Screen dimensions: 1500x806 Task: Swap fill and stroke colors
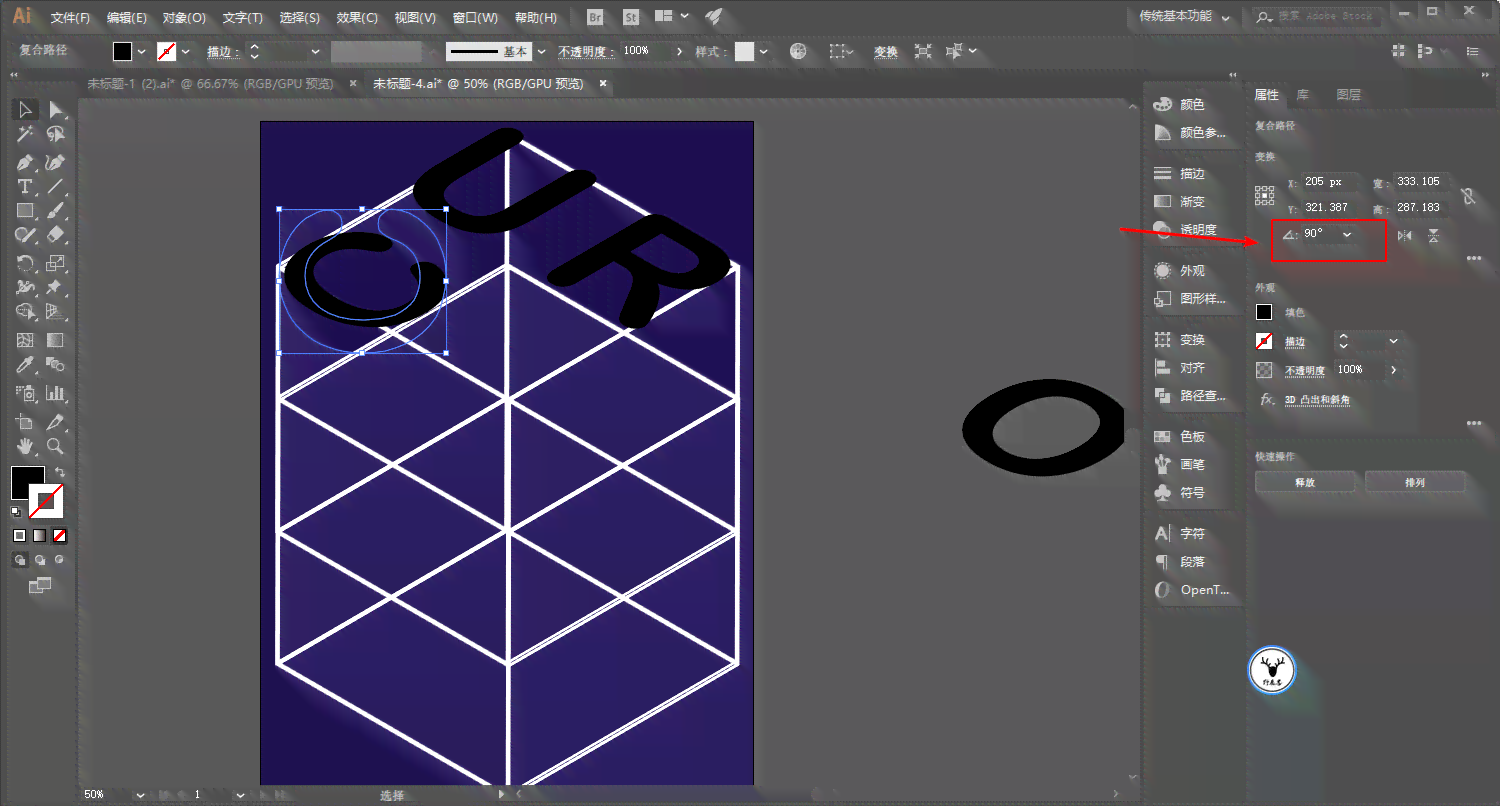point(60,472)
